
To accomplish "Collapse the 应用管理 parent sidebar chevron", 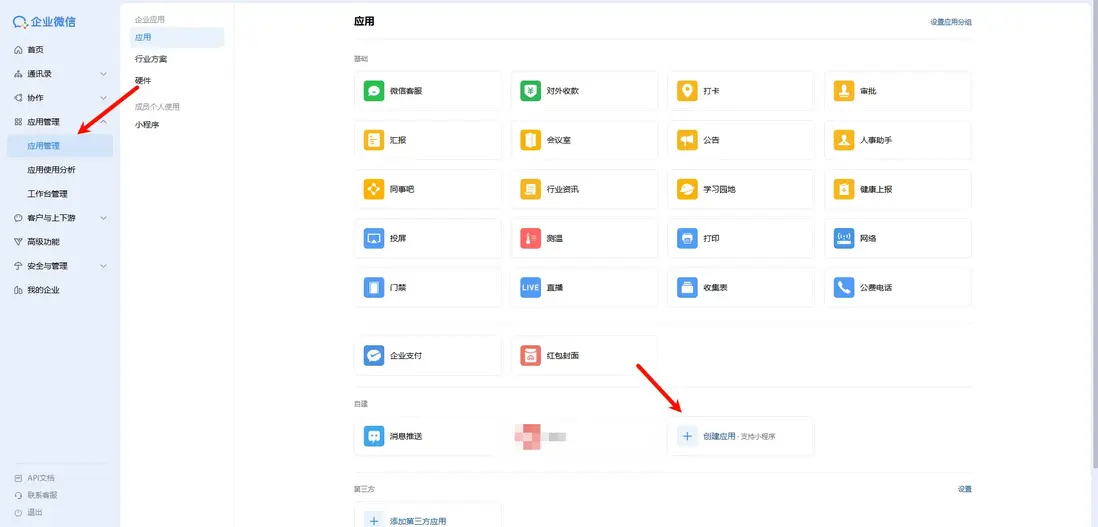I will click(x=104, y=122).
